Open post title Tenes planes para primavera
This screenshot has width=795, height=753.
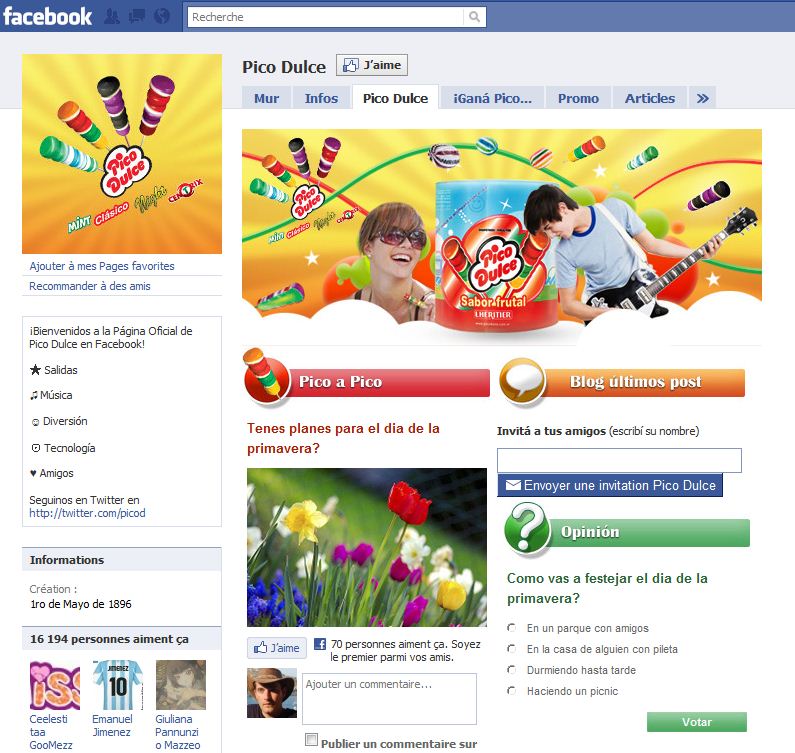343,438
